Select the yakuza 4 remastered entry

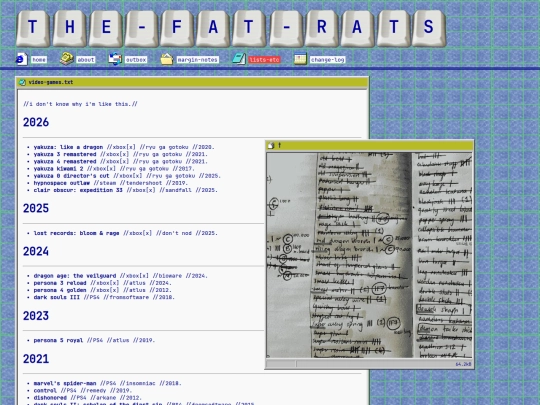(x=121, y=162)
